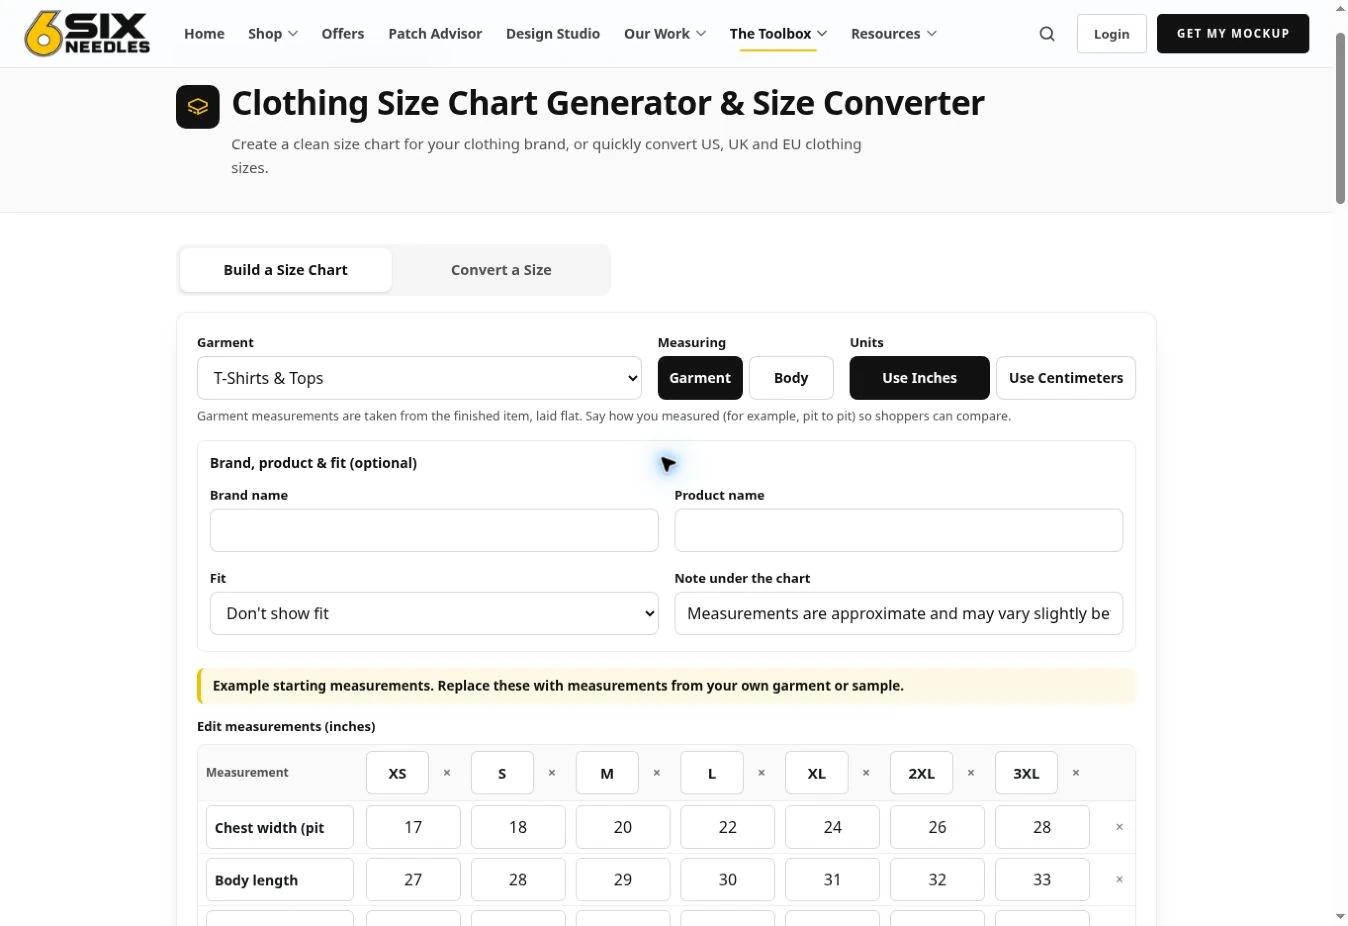Viewport: 1348px width, 926px height.
Task: Switch to Convert a Size tab
Action: (x=501, y=270)
